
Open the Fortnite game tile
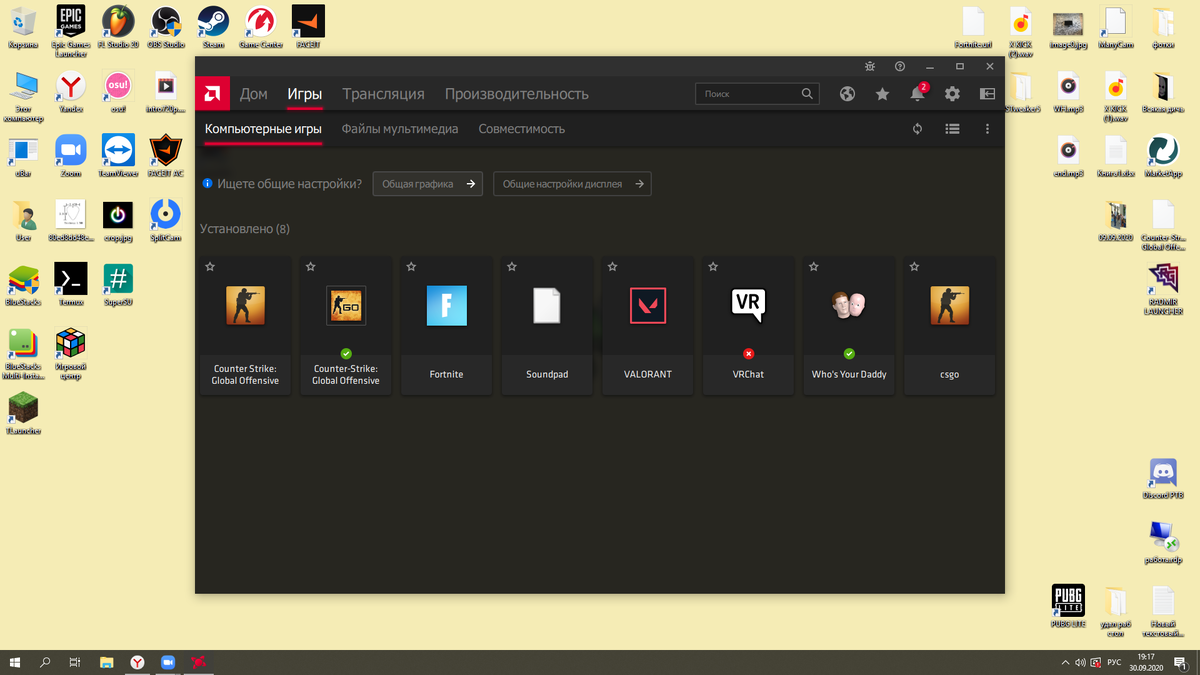pos(446,325)
